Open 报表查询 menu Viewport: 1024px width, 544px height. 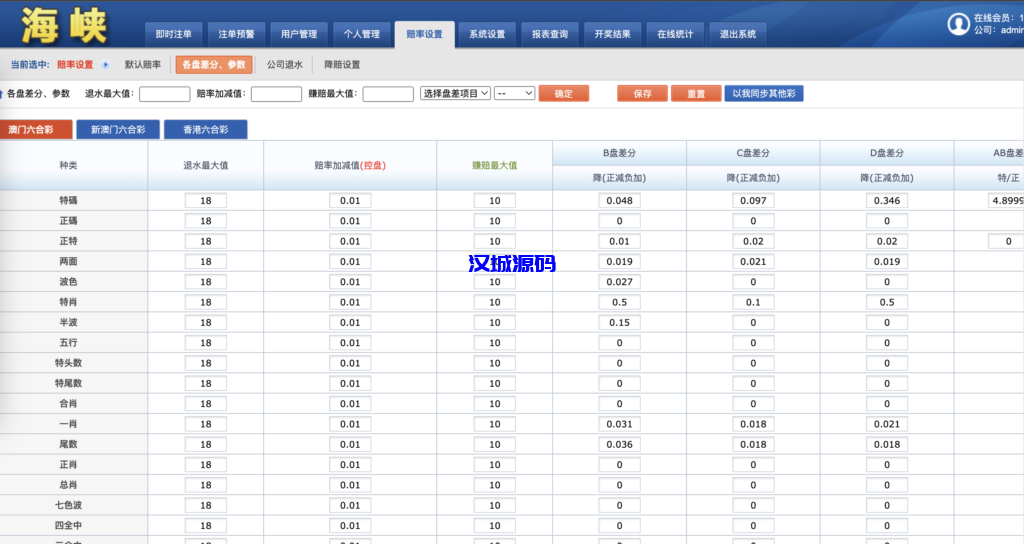tap(549, 35)
